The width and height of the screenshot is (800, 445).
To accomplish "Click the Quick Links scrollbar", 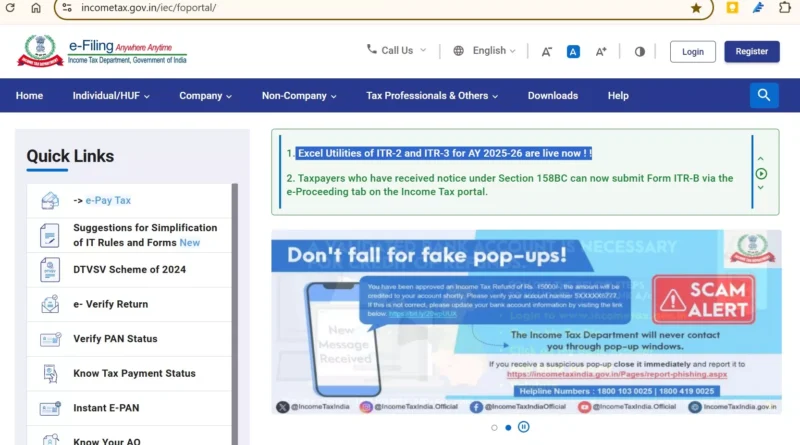I will point(235,300).
